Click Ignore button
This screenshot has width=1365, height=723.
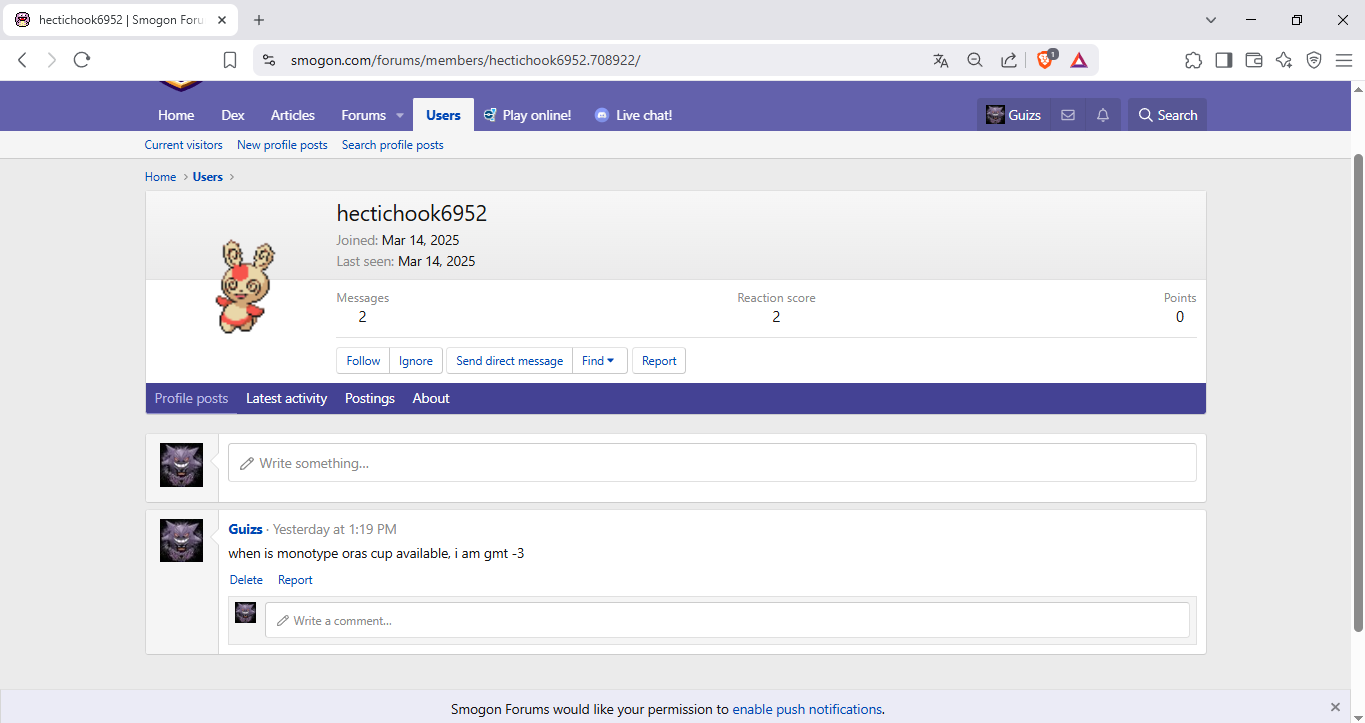click(x=416, y=361)
